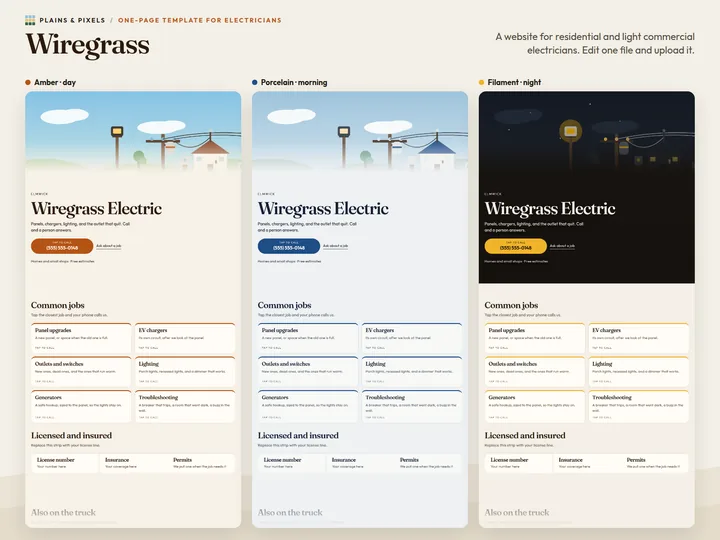Click 'Common jobs' heading in Filament preview

tap(511, 305)
